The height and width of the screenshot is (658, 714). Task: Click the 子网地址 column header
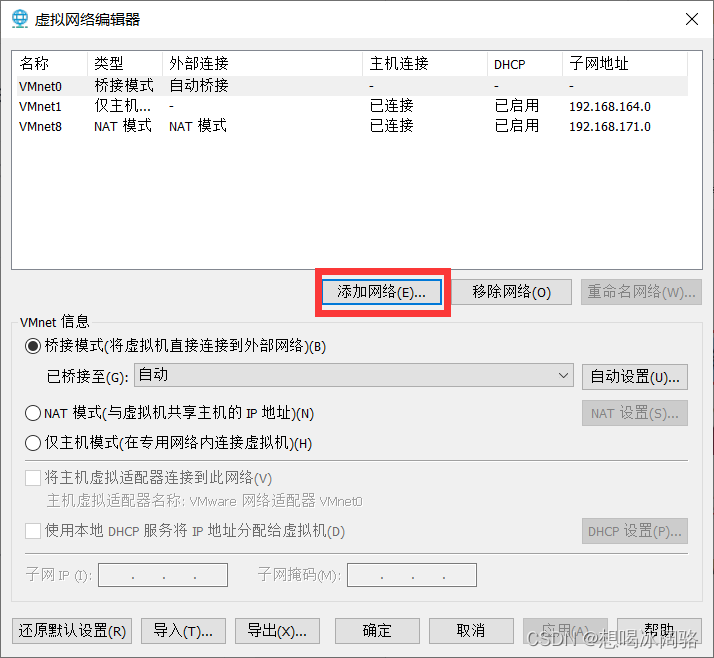pyautogui.click(x=625, y=64)
